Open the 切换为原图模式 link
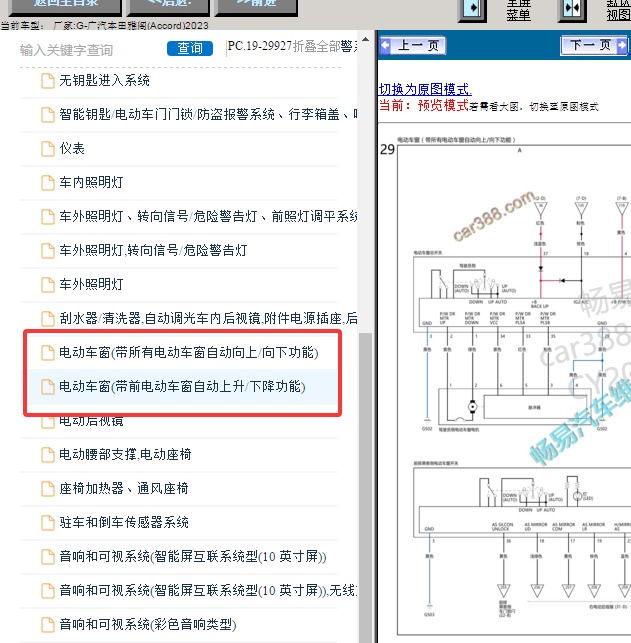This screenshot has width=631, height=643. [x=425, y=89]
